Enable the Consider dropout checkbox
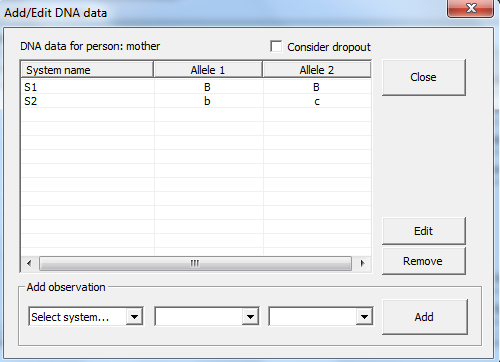This screenshot has height=362, width=500. click(x=276, y=46)
